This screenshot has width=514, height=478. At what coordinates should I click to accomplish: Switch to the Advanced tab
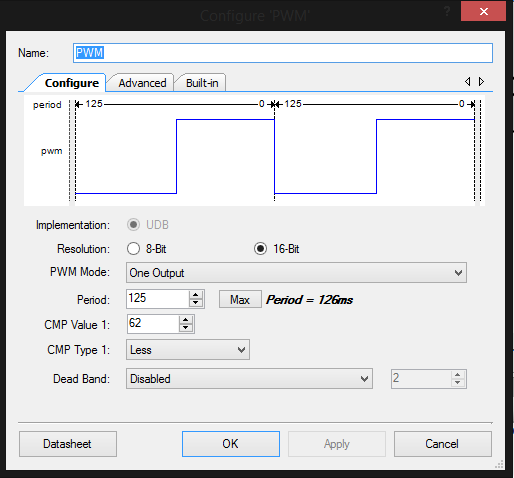(x=142, y=83)
